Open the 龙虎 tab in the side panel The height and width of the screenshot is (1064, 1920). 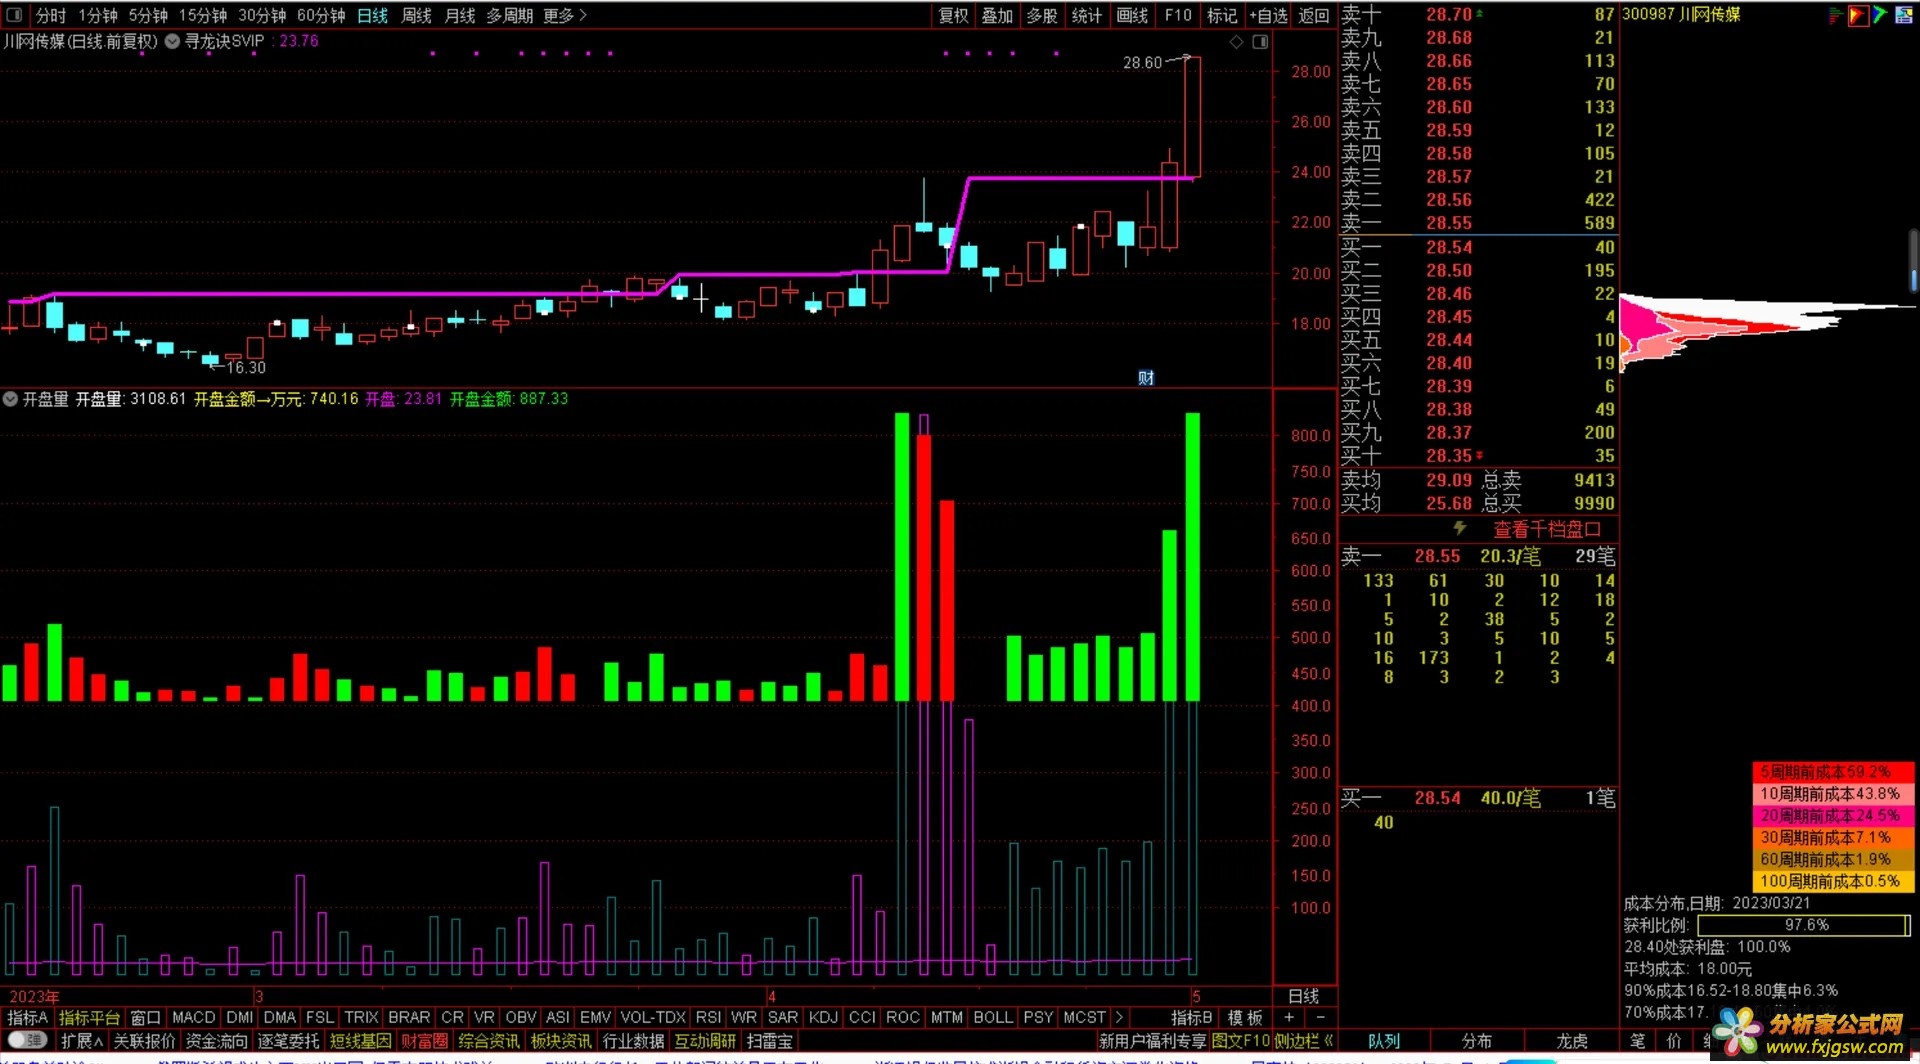[1571, 1041]
